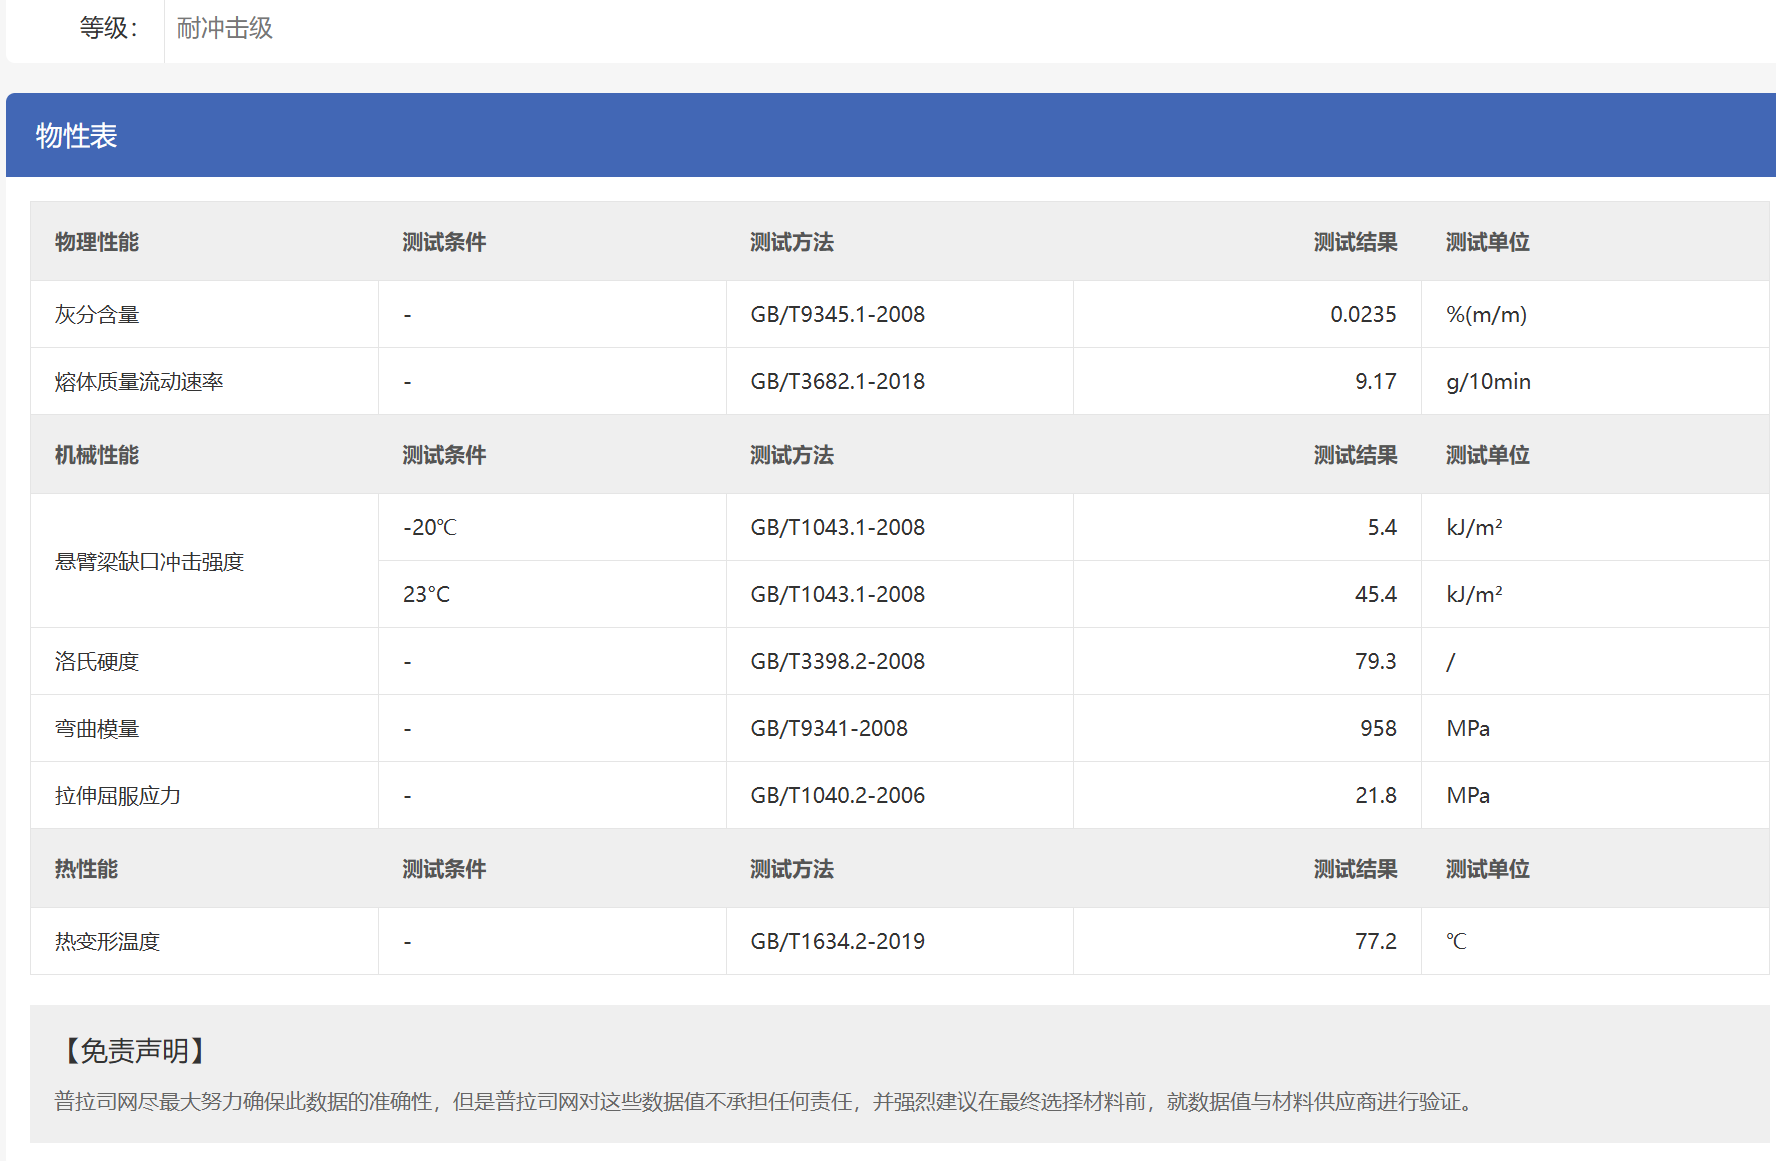The image size is (1776, 1161).
Task: Select the 9.17 result value
Action: 1376,381
